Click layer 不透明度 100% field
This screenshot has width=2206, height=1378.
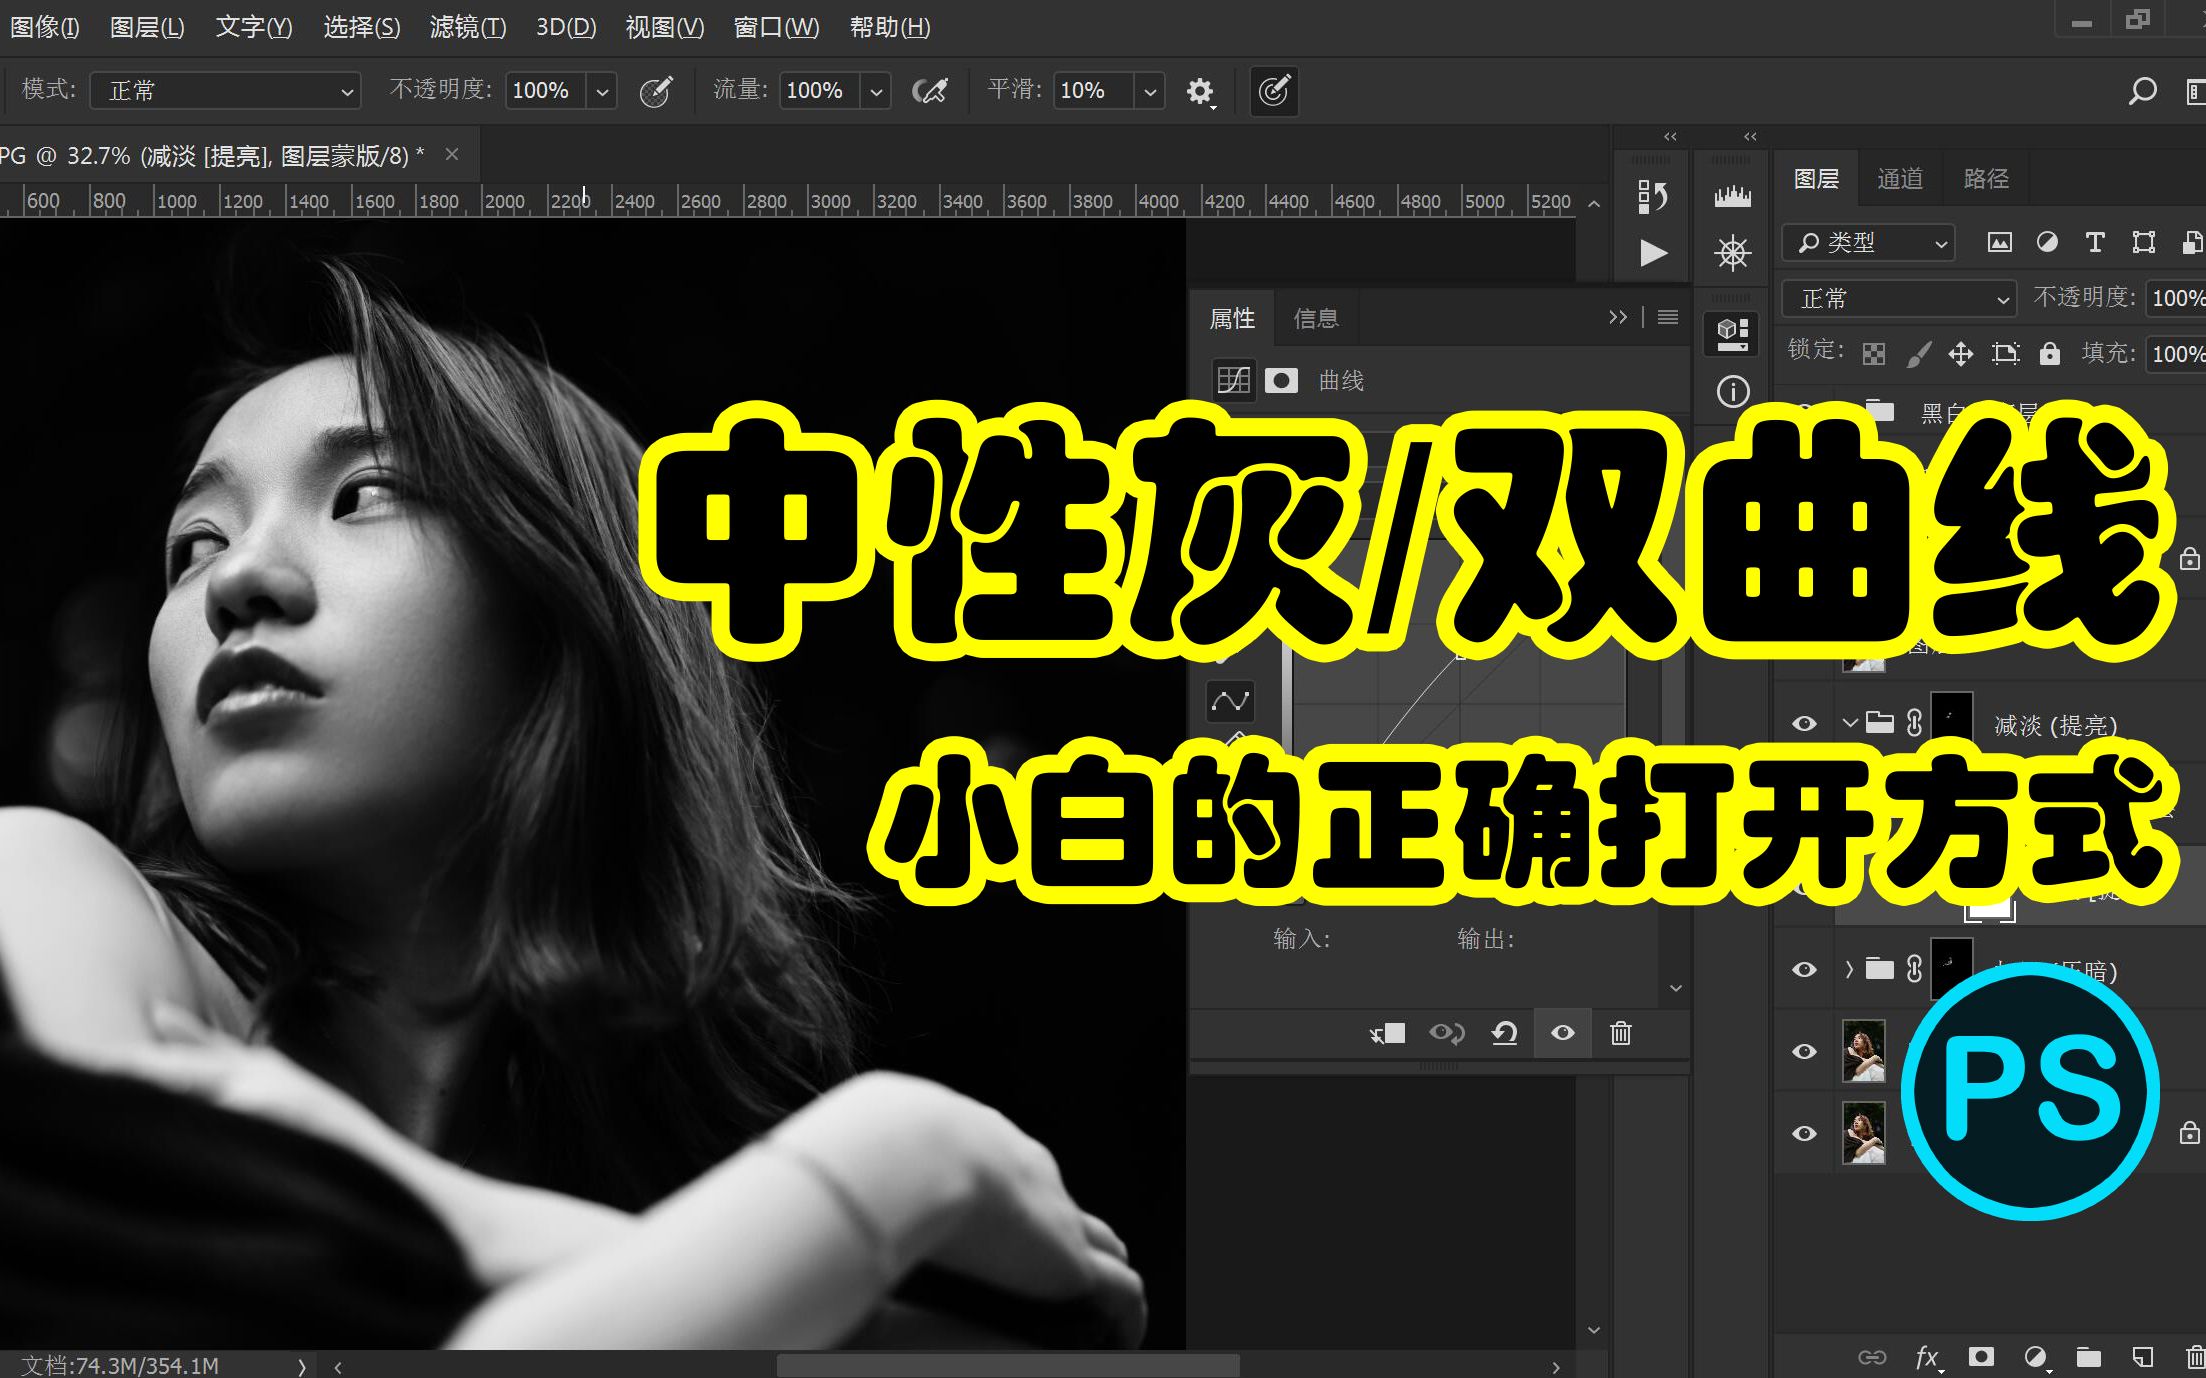point(2176,299)
